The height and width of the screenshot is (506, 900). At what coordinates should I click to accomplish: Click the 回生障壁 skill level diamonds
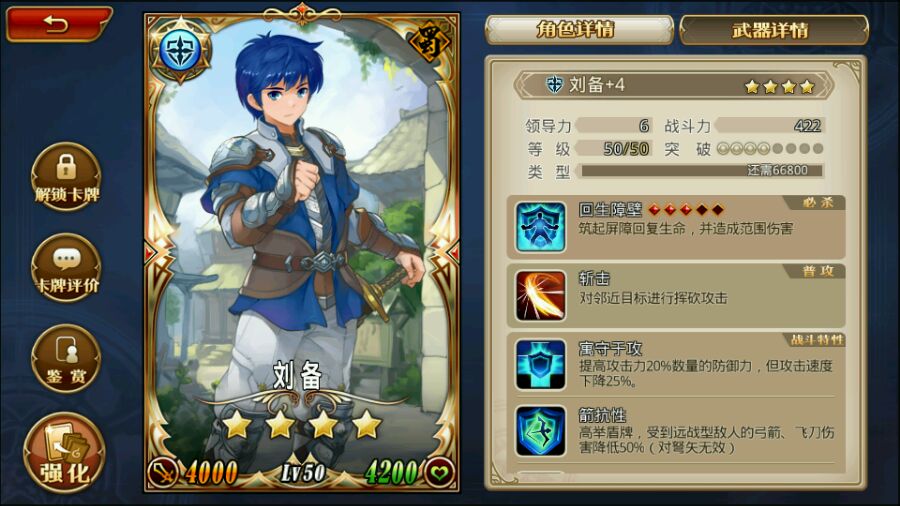[x=686, y=210]
